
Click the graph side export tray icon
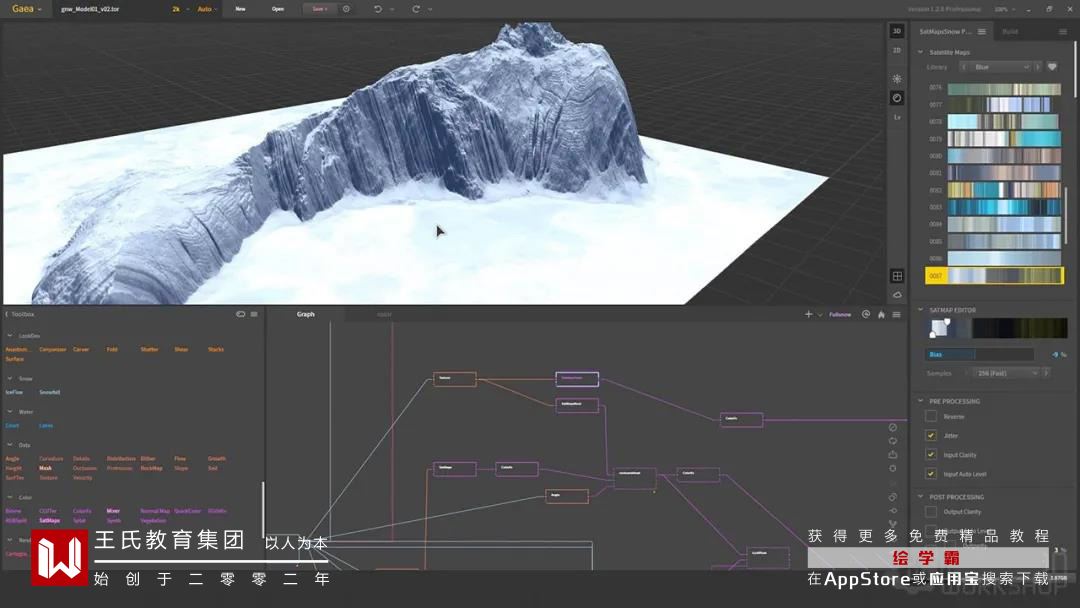point(893,454)
